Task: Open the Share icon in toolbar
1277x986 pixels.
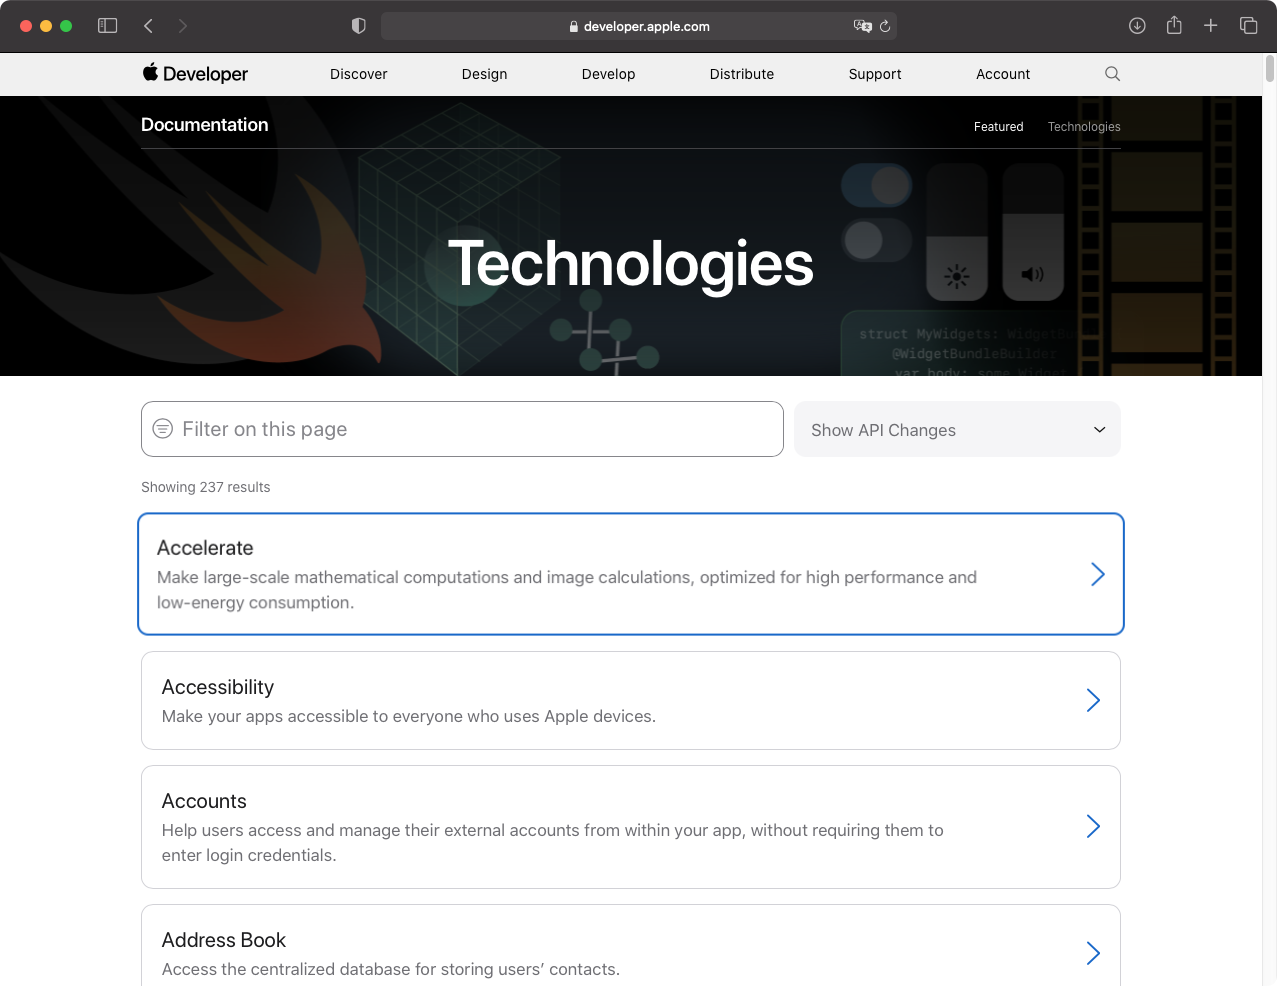Action: coord(1174,25)
